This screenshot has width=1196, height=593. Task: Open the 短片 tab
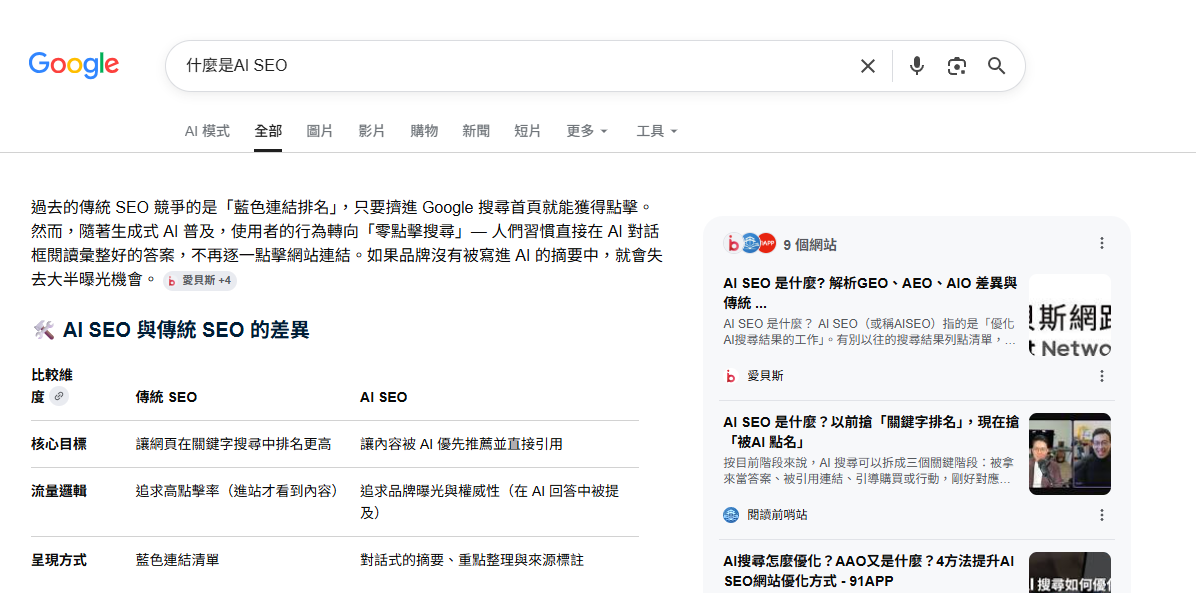coord(528,131)
